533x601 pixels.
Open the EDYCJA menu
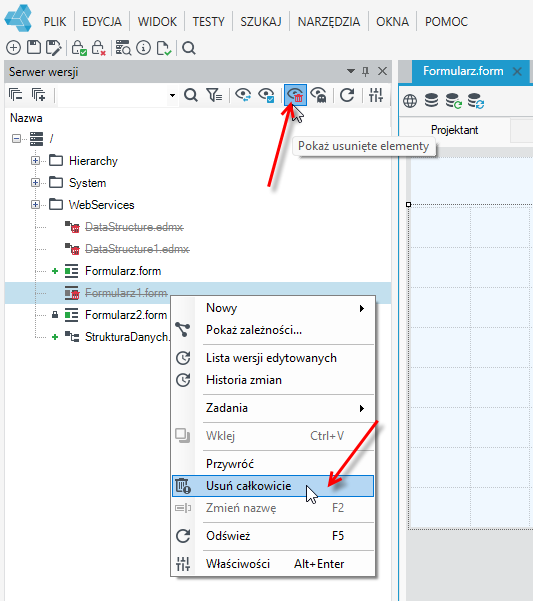102,21
